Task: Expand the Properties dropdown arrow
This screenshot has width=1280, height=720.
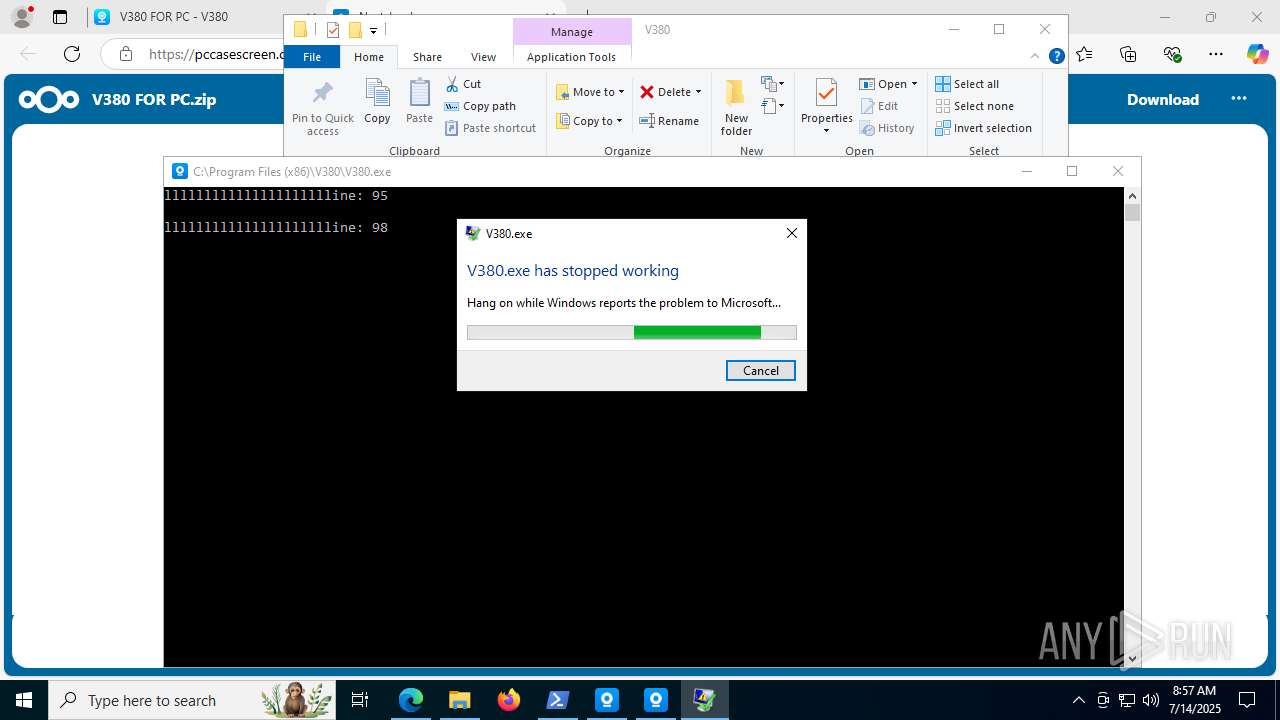Action: pyautogui.click(x=826, y=131)
